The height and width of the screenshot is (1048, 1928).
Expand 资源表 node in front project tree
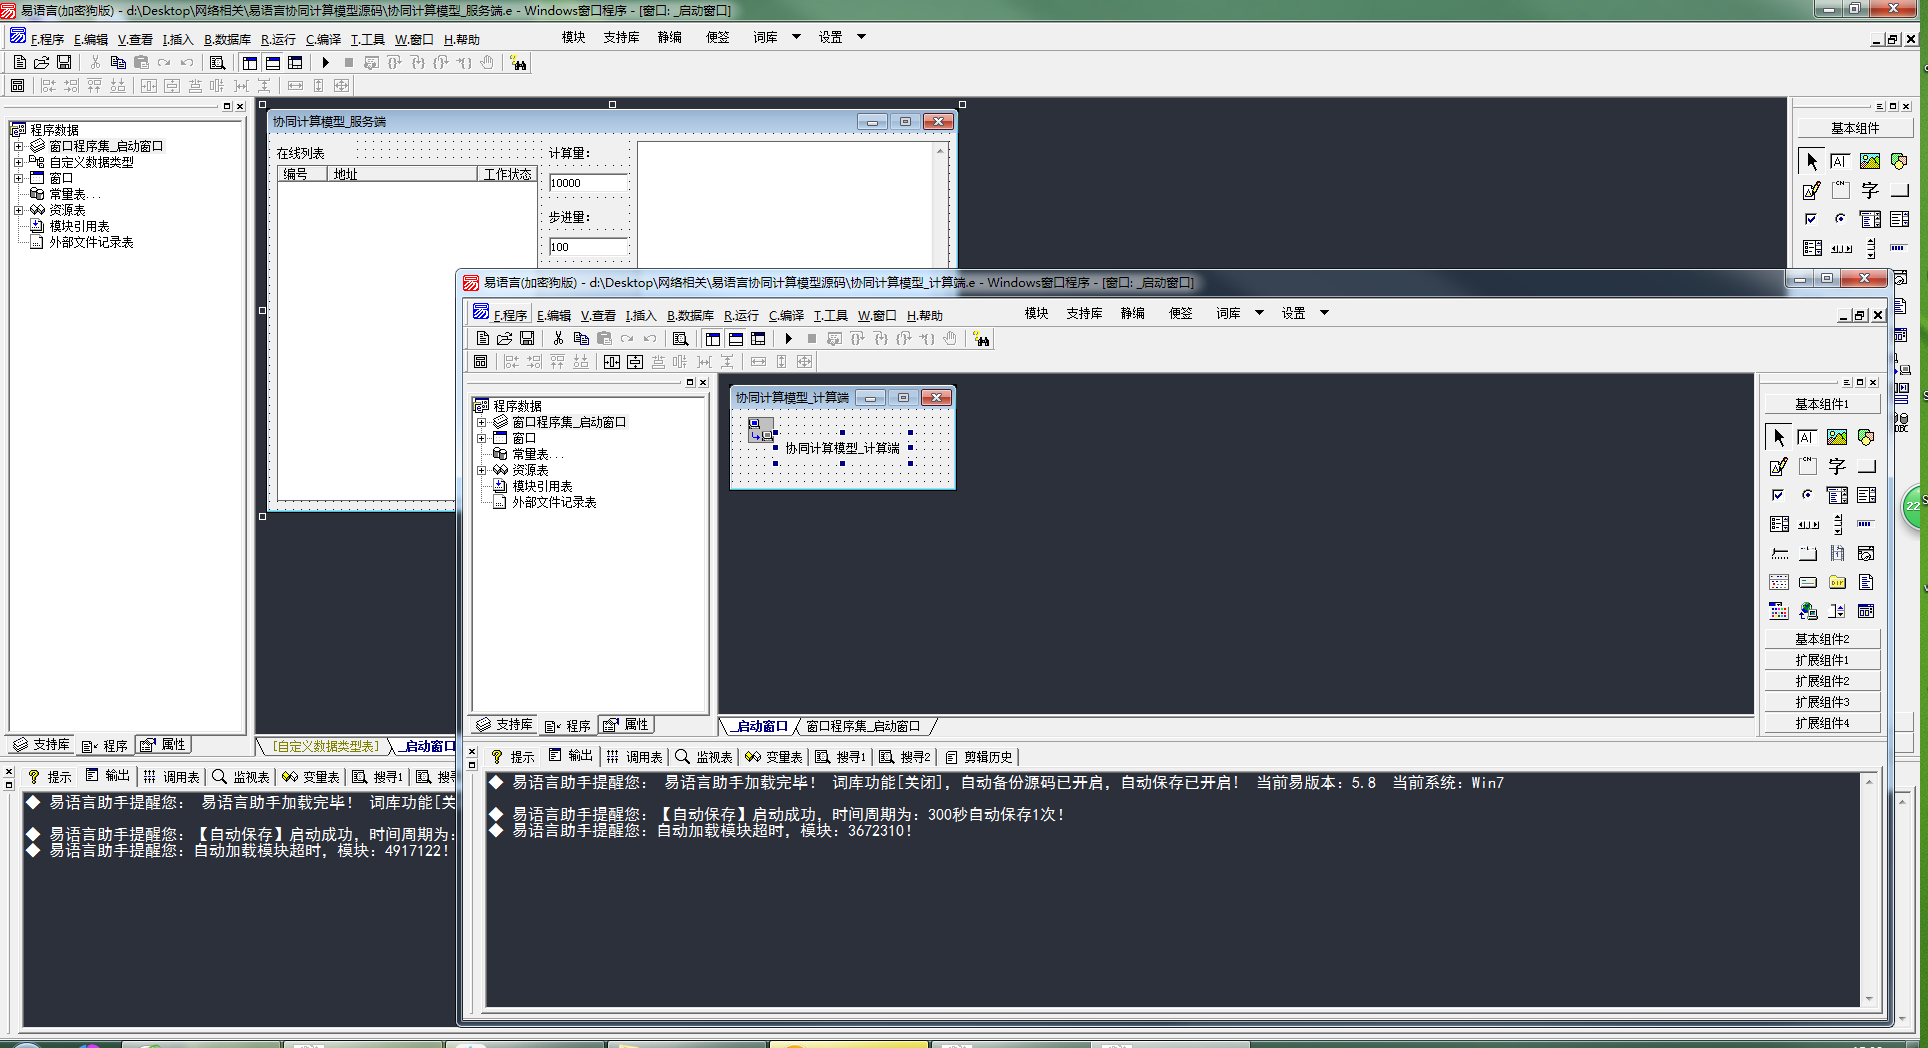tap(481, 470)
